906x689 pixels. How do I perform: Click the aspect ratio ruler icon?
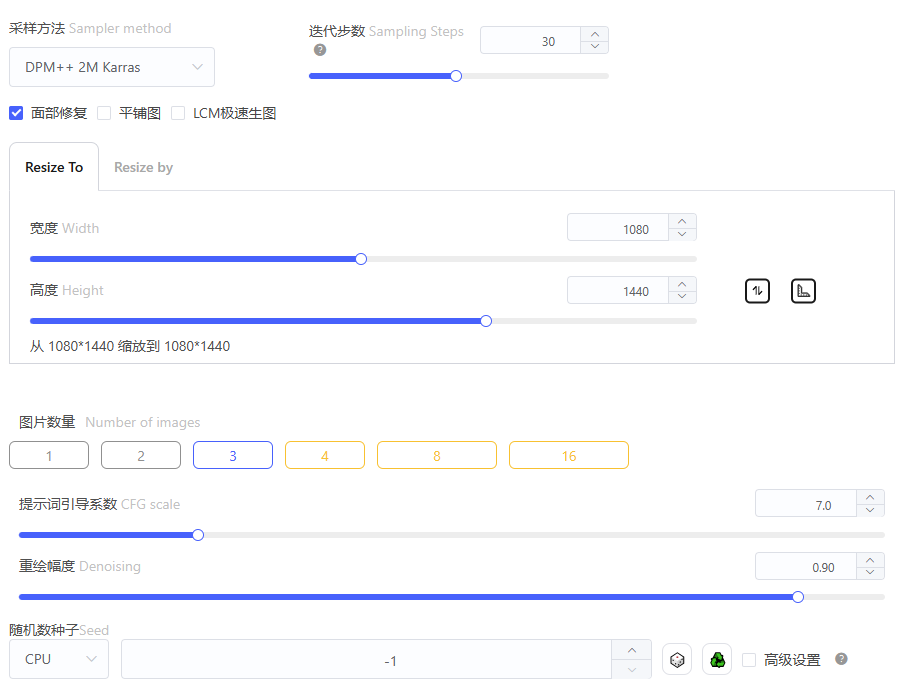[803, 291]
